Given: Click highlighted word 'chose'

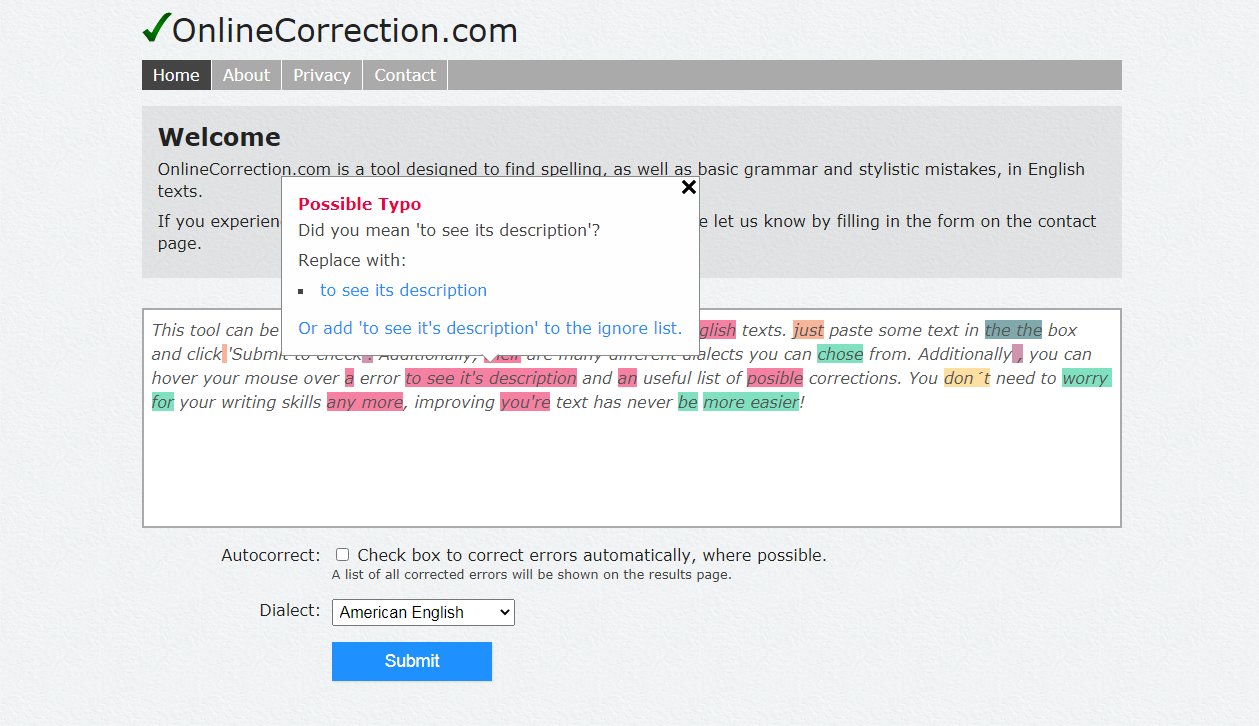Looking at the screenshot, I should (840, 354).
